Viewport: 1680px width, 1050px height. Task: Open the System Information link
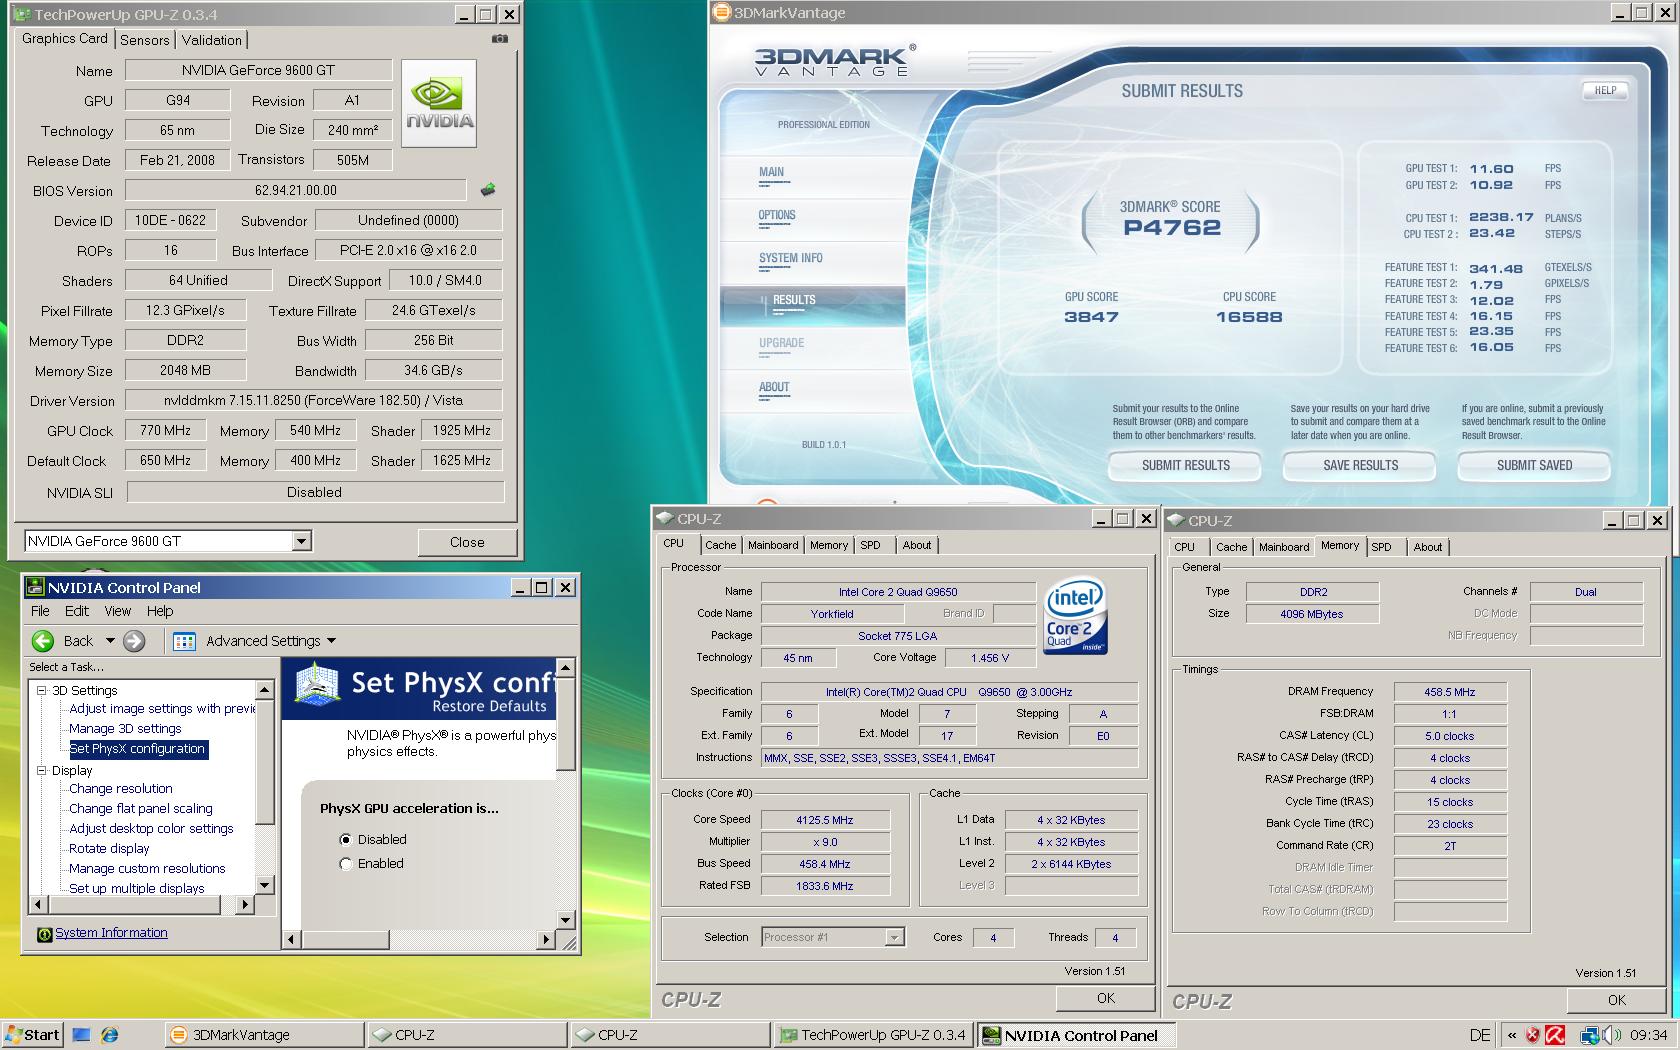111,933
